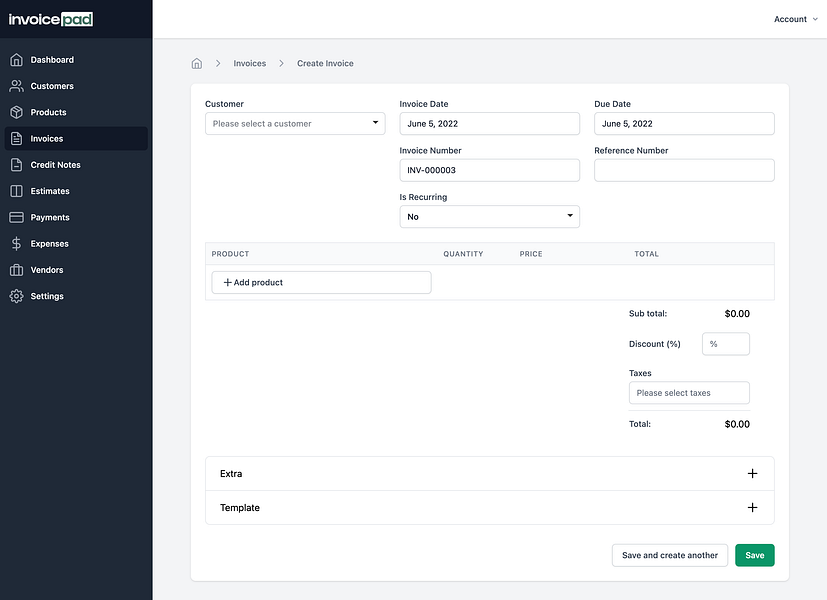The image size is (827, 600).
Task: Expand the Extra section
Action: tap(489, 473)
